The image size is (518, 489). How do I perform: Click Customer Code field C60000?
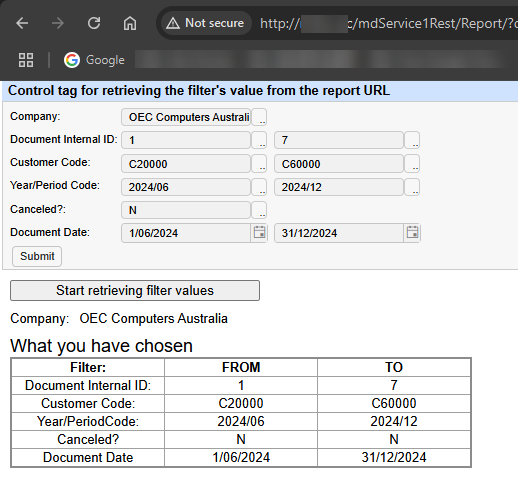tap(339, 164)
